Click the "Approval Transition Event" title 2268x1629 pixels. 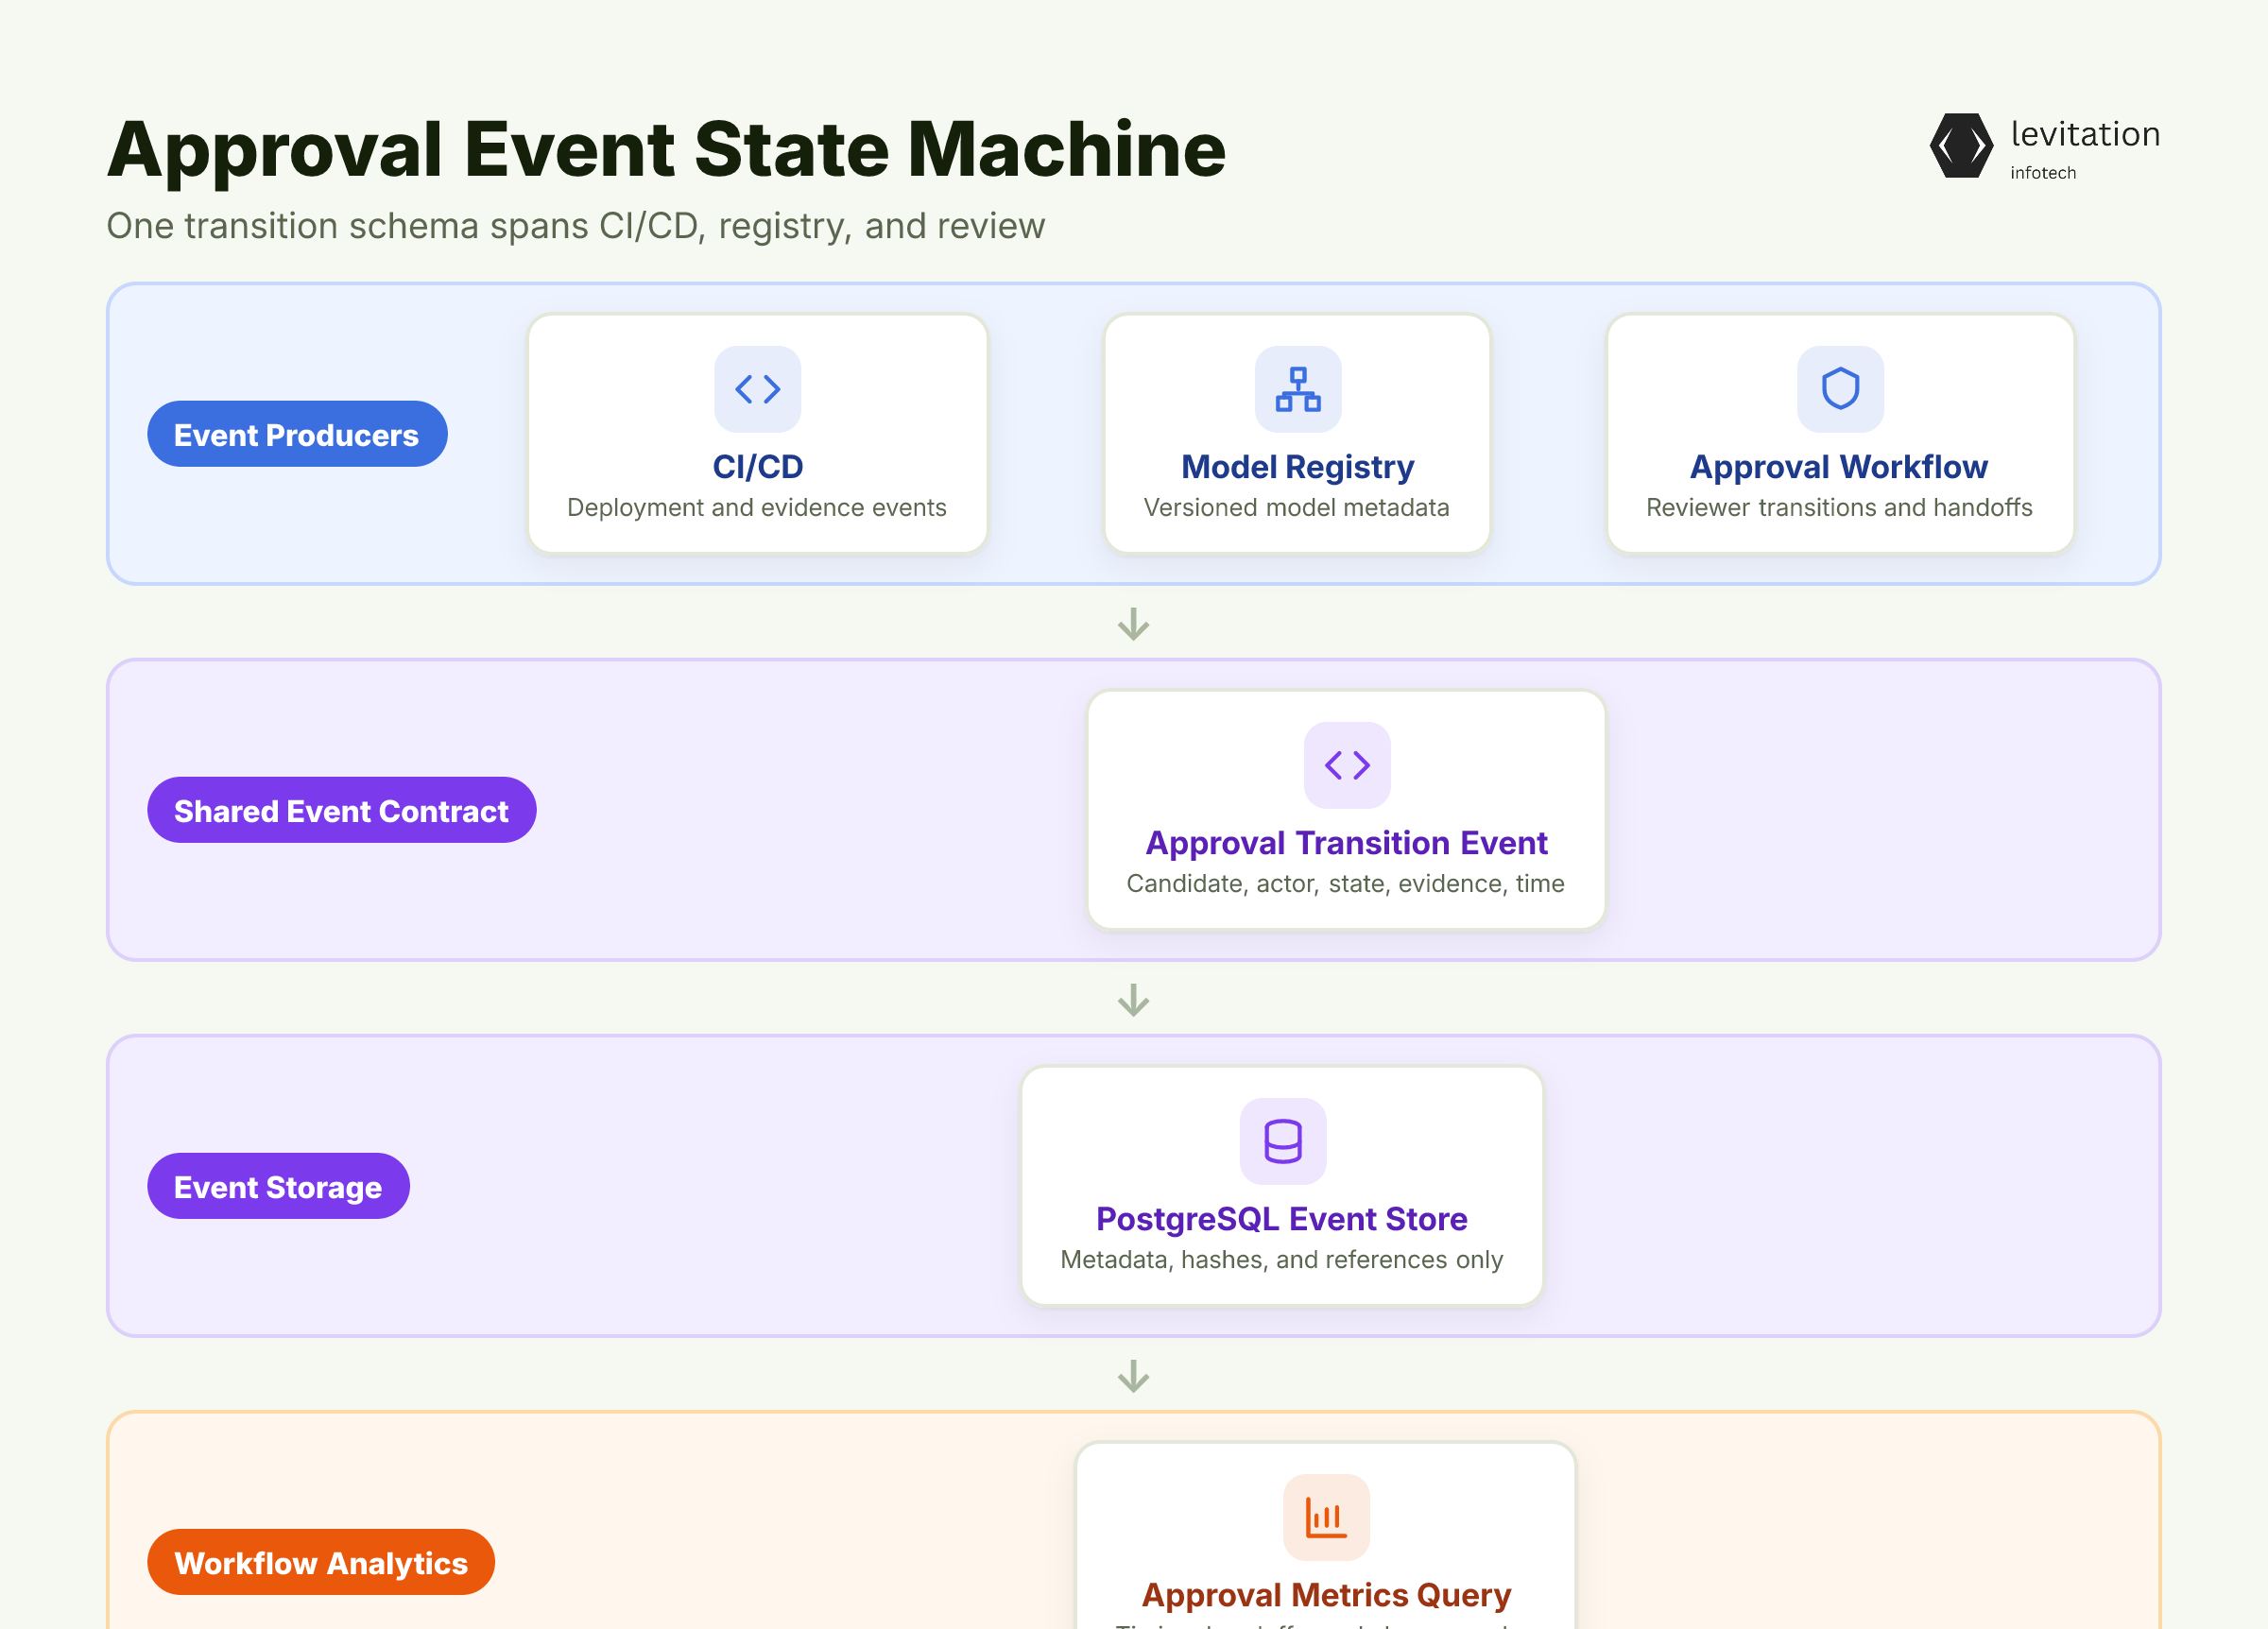click(1346, 843)
